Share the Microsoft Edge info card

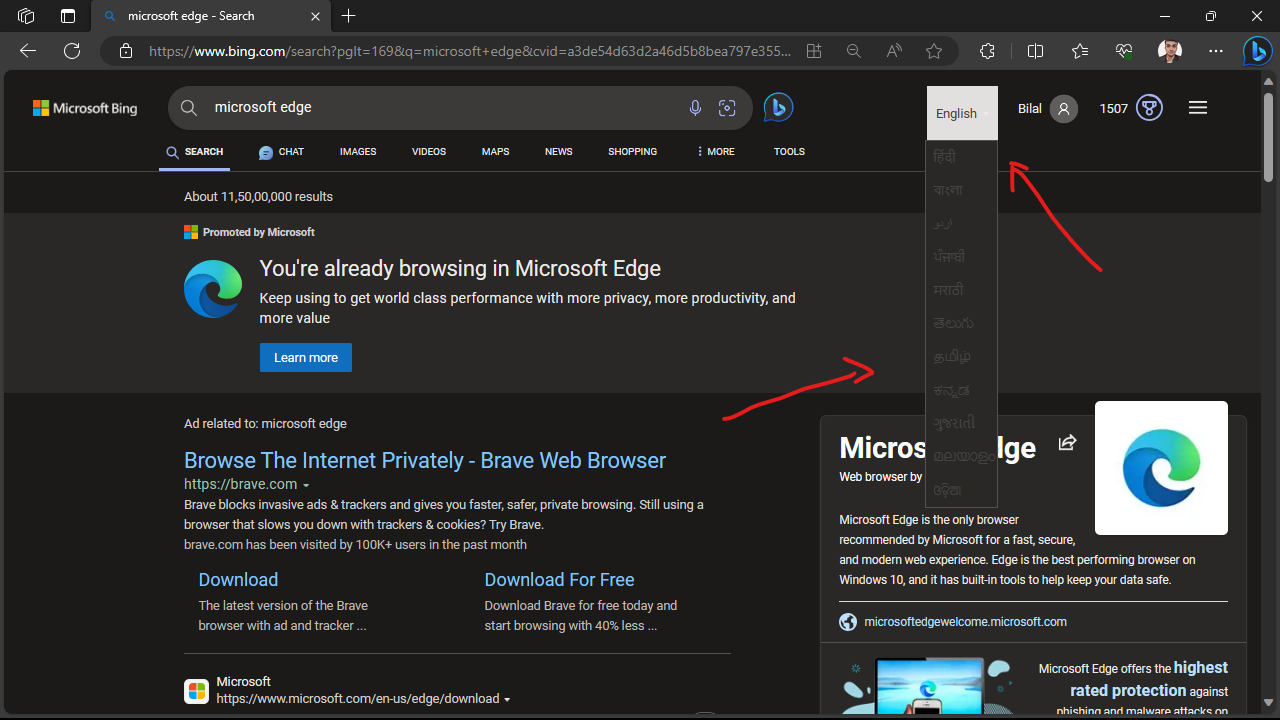tap(1067, 442)
